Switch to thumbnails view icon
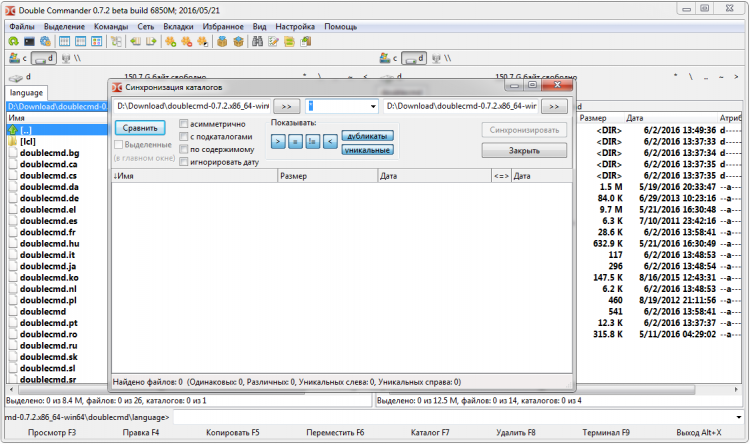 [96, 42]
